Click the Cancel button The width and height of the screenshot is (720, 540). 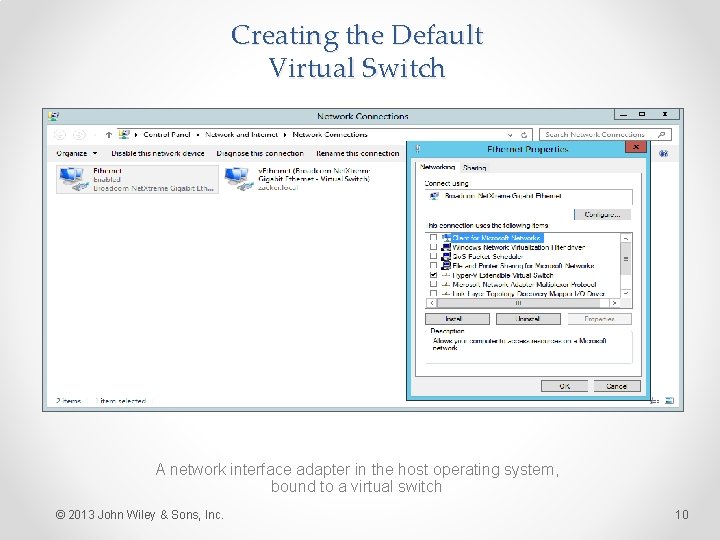(617, 386)
